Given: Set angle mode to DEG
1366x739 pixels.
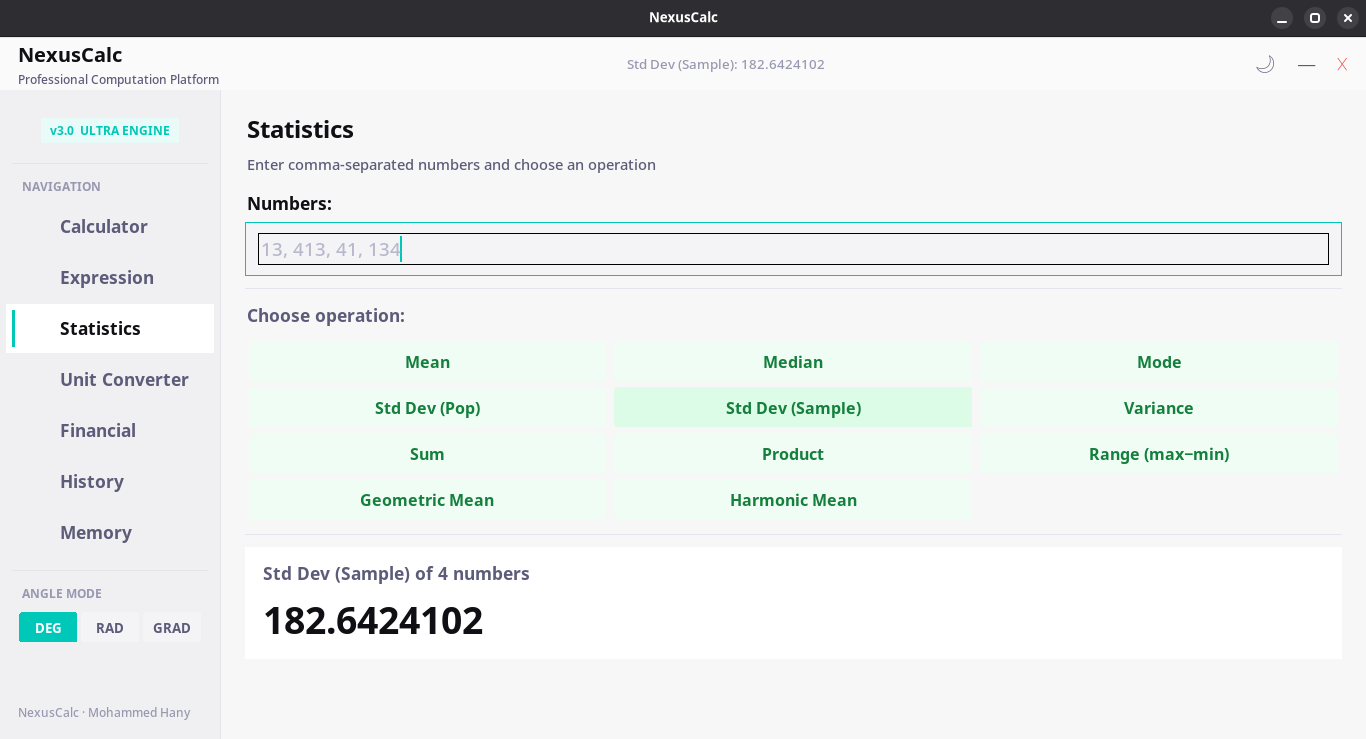Looking at the screenshot, I should [48, 628].
